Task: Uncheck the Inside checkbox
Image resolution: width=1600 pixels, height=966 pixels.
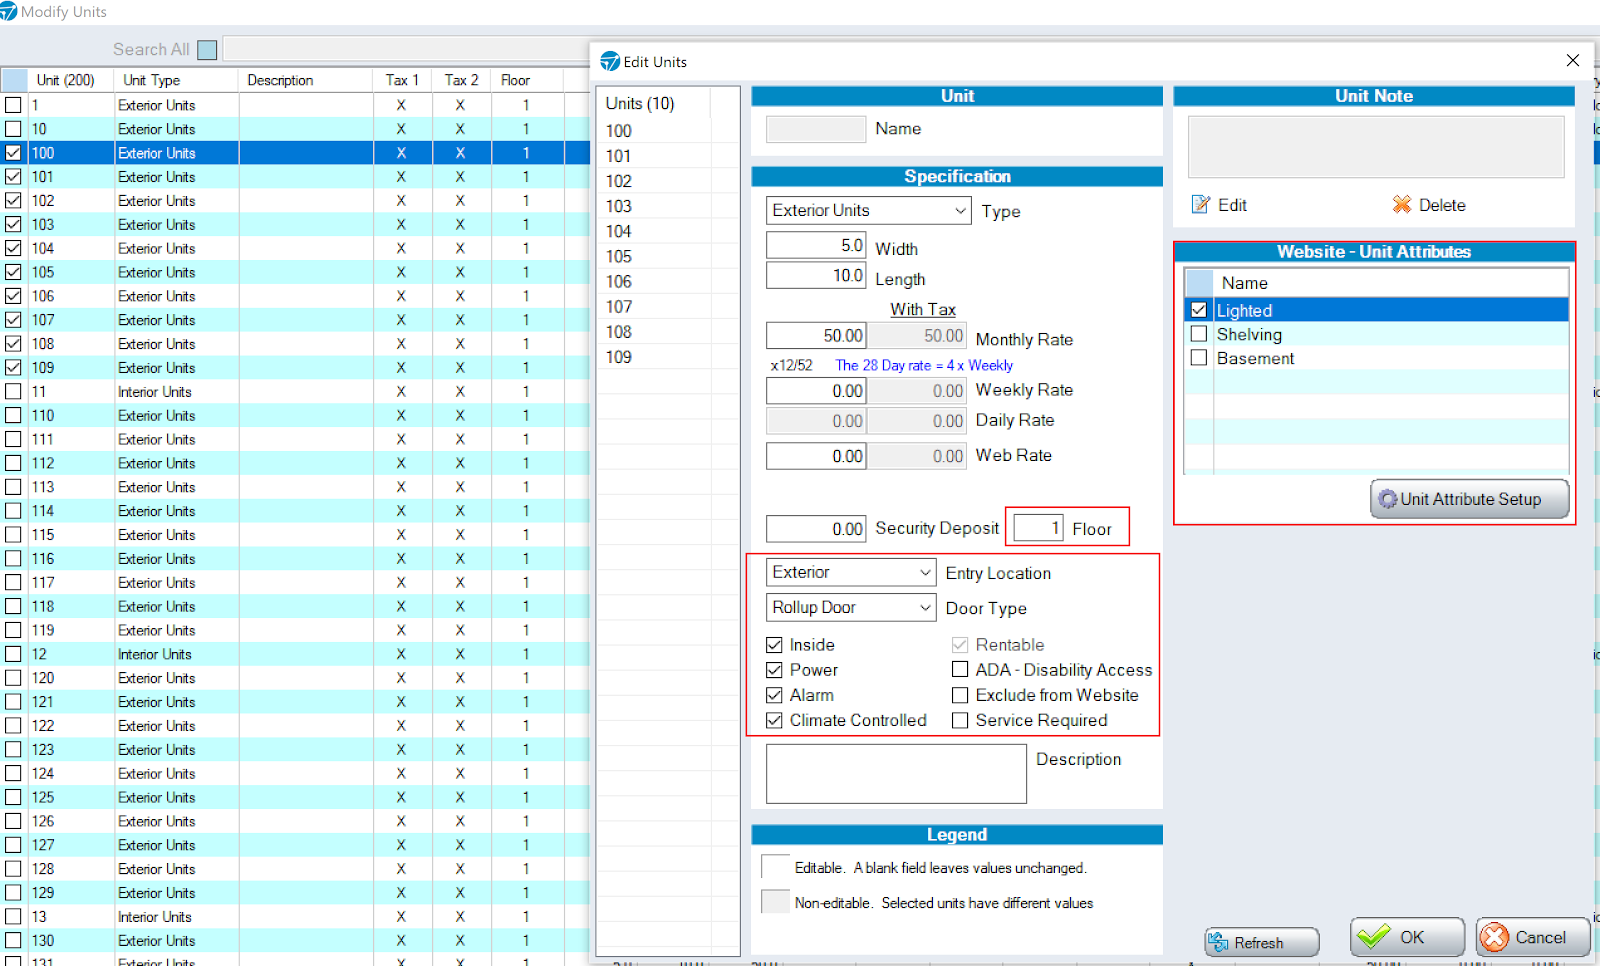Action: [774, 645]
